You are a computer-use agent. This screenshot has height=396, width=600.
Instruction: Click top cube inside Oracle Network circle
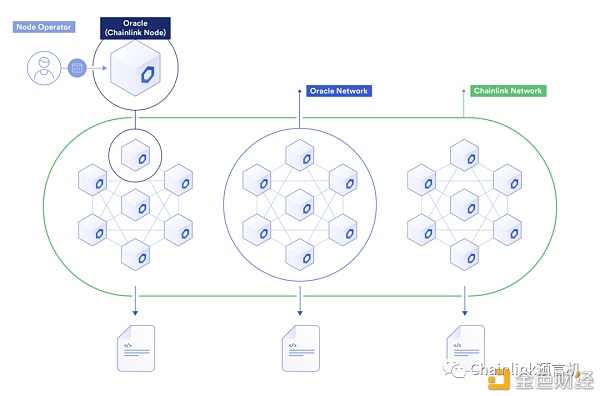[300, 155]
